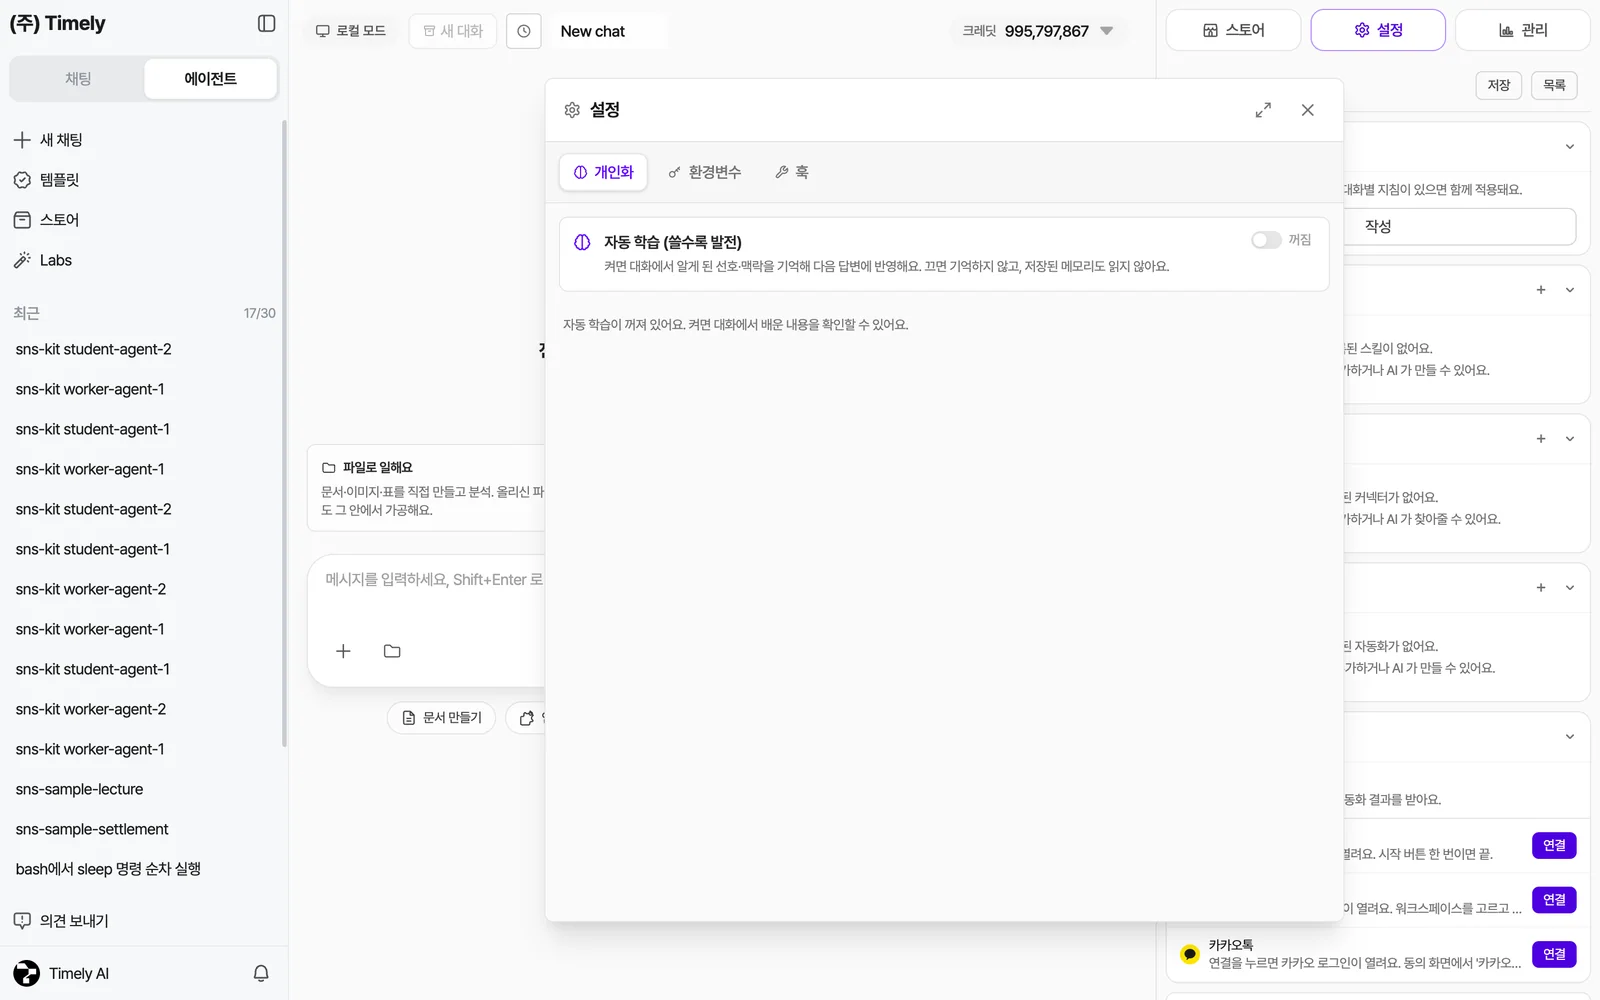Open notifications bell icon
The height and width of the screenshot is (1000, 1600).
[x=261, y=973]
